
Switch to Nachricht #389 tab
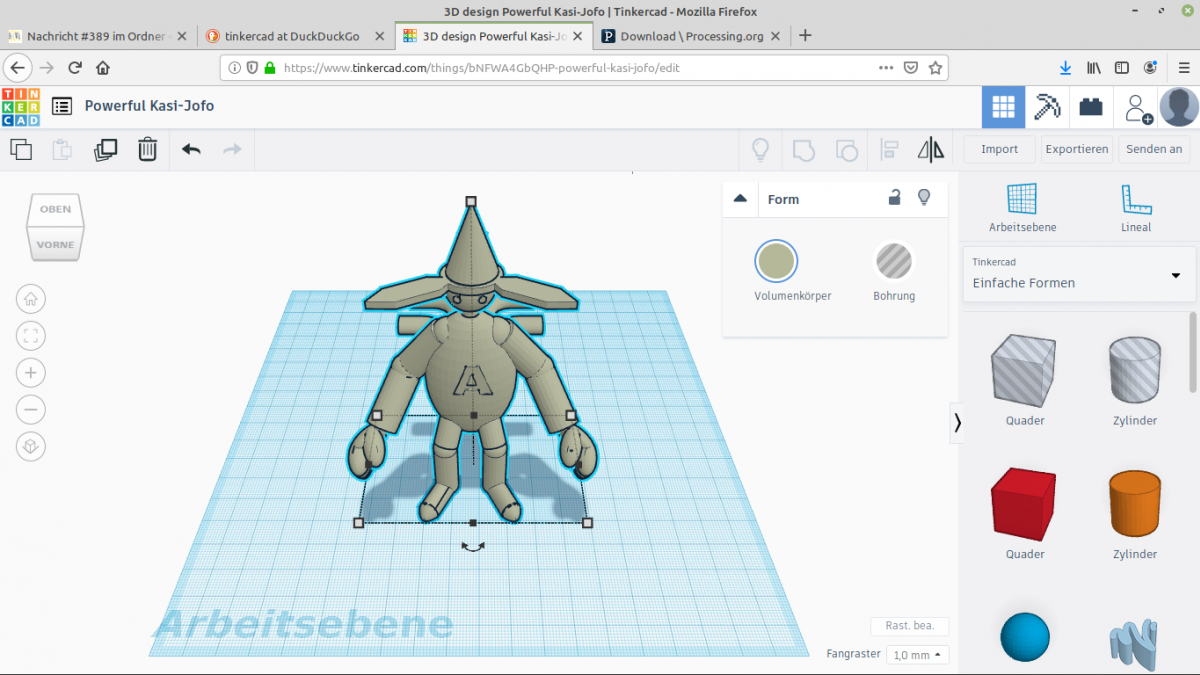(97, 36)
